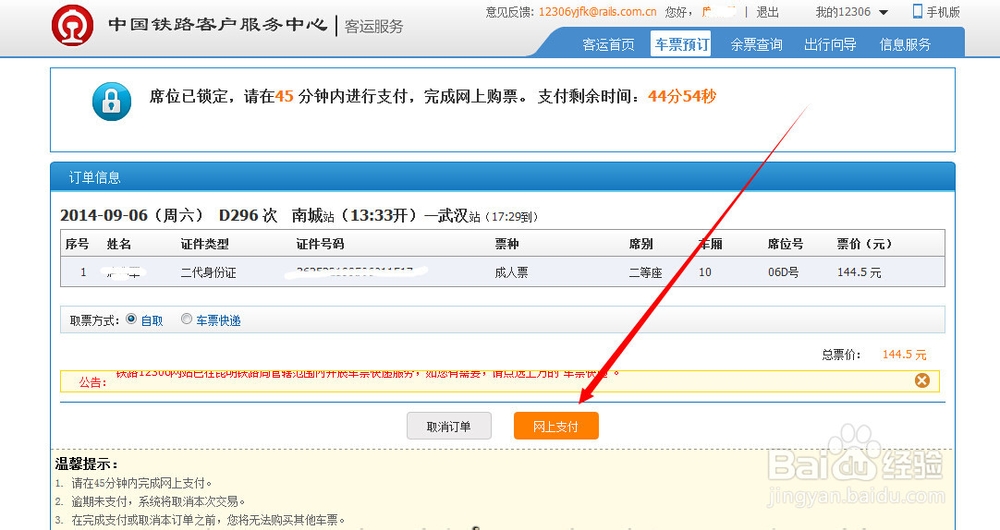1000x530 pixels.
Task: Click the 温馨提示 heading
Action: pos(86,464)
